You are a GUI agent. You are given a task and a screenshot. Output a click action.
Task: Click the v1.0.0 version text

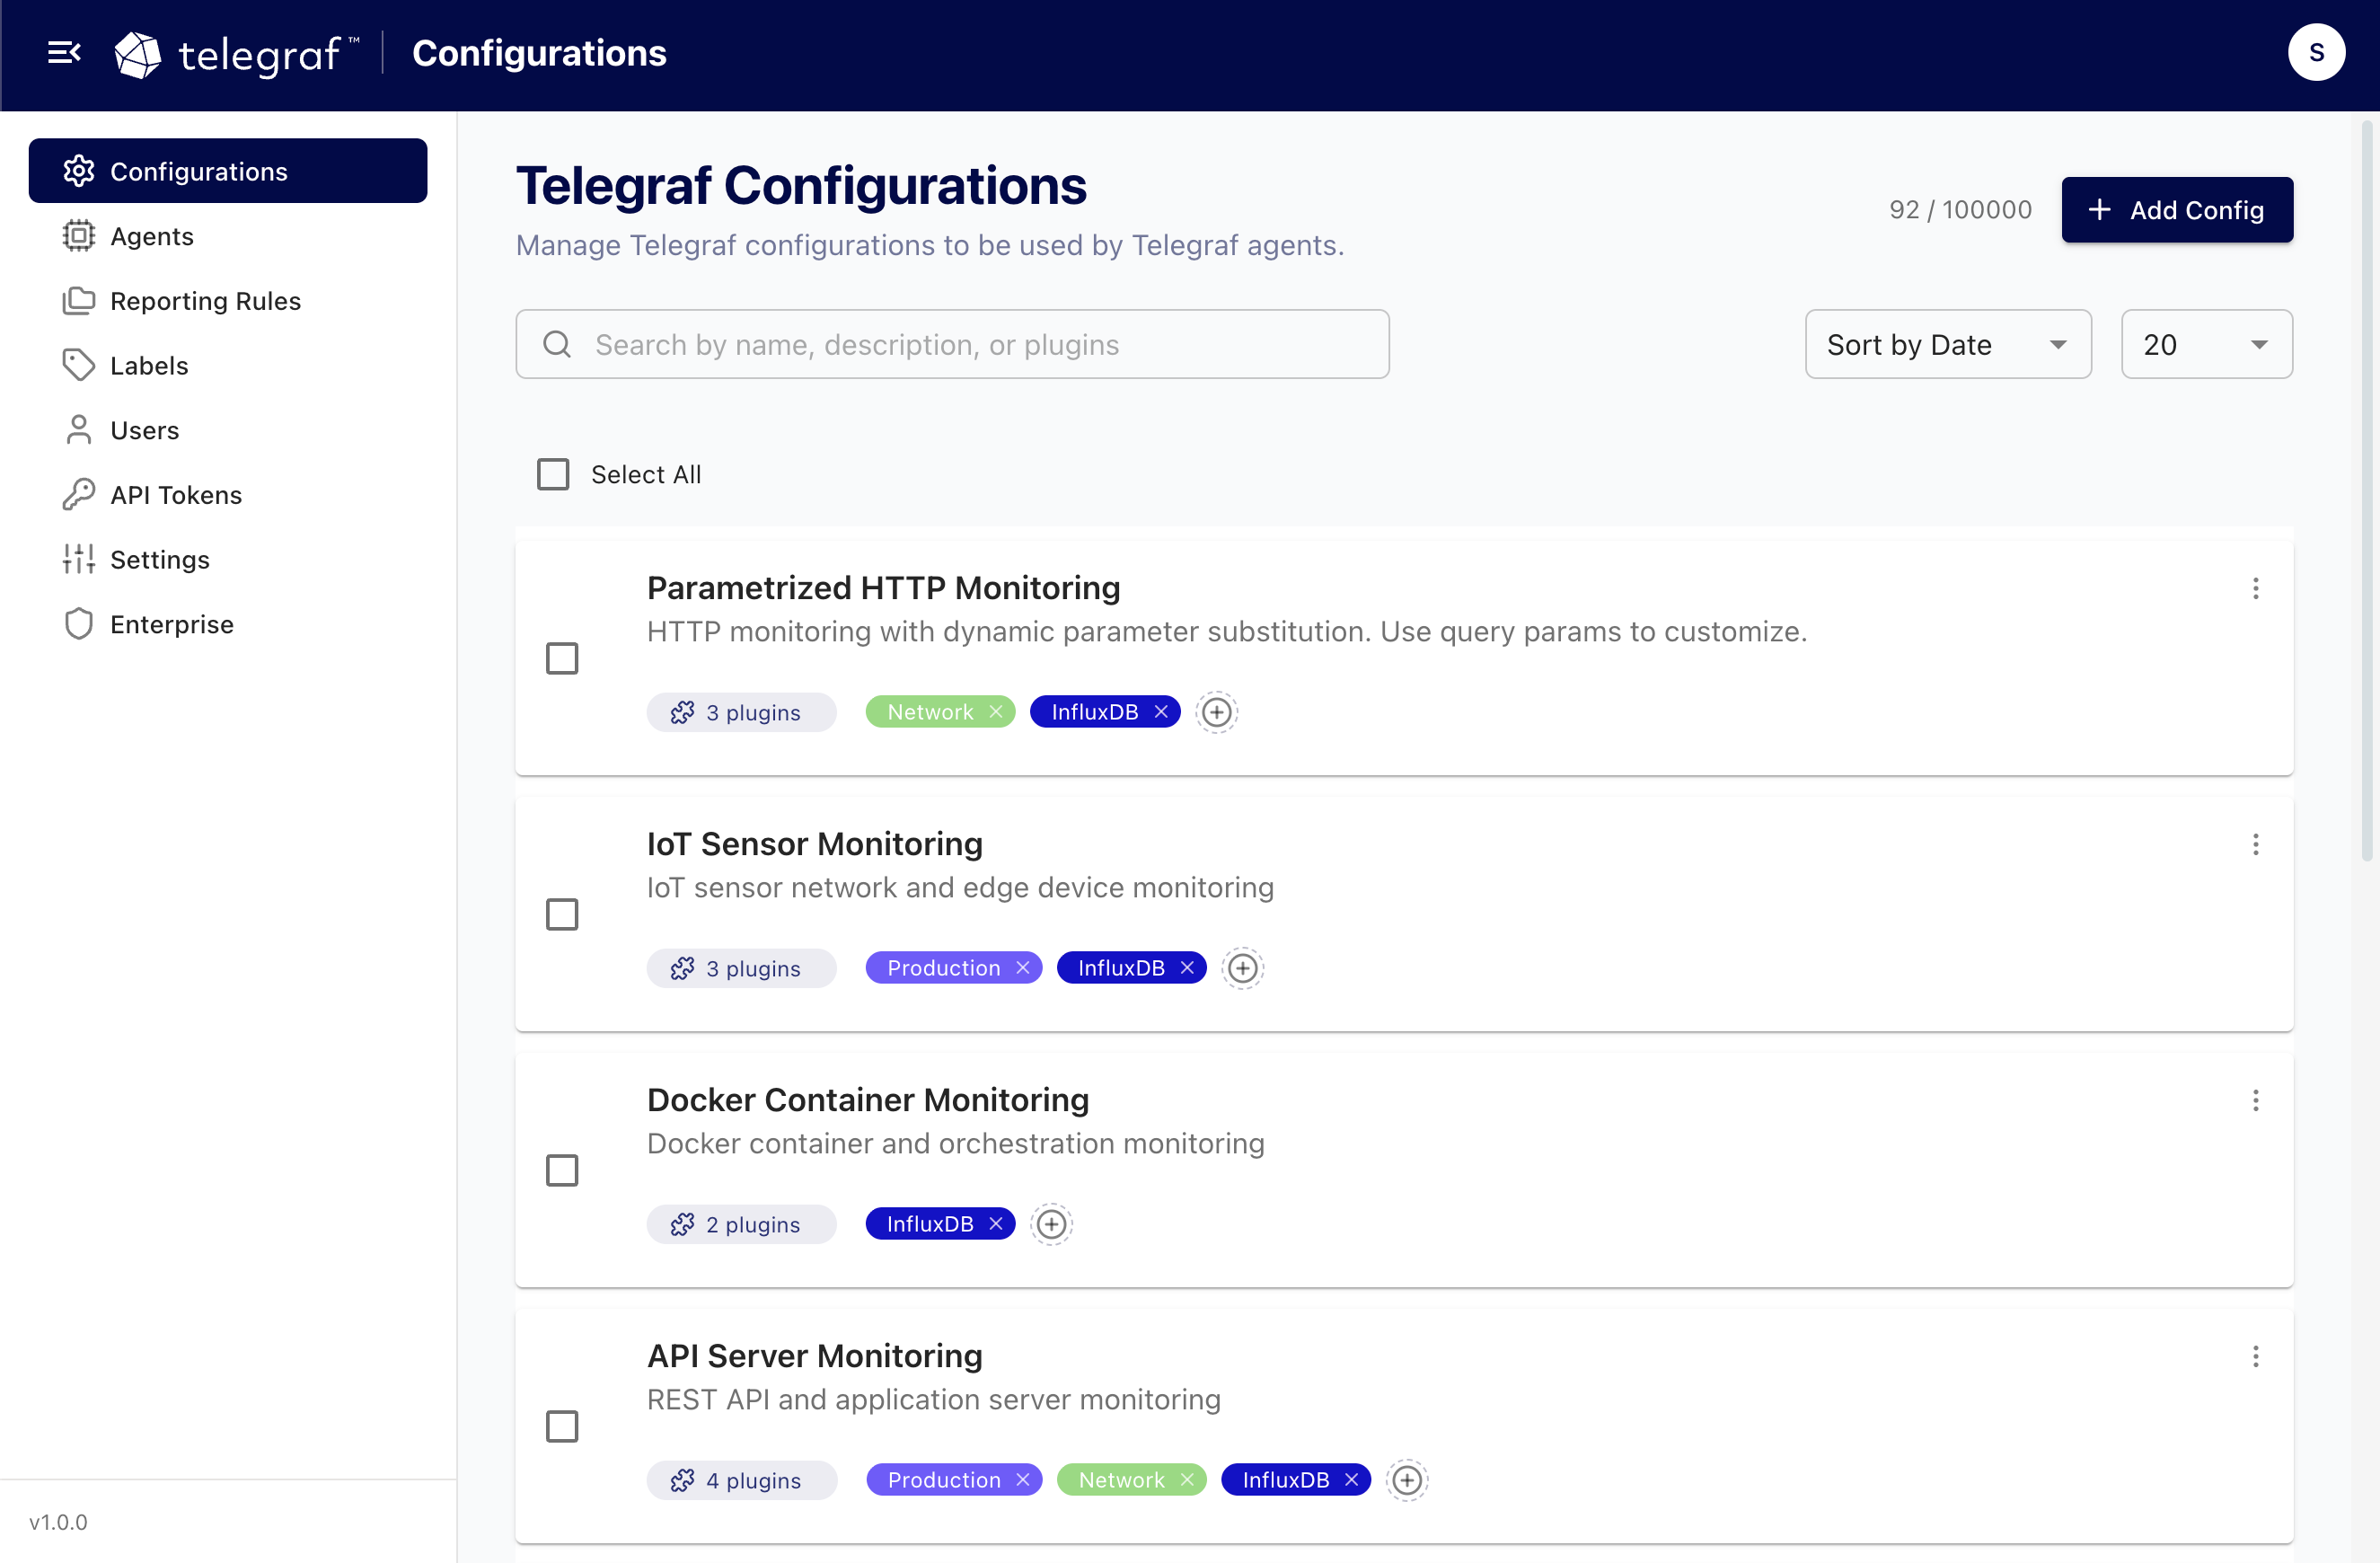(58, 1522)
